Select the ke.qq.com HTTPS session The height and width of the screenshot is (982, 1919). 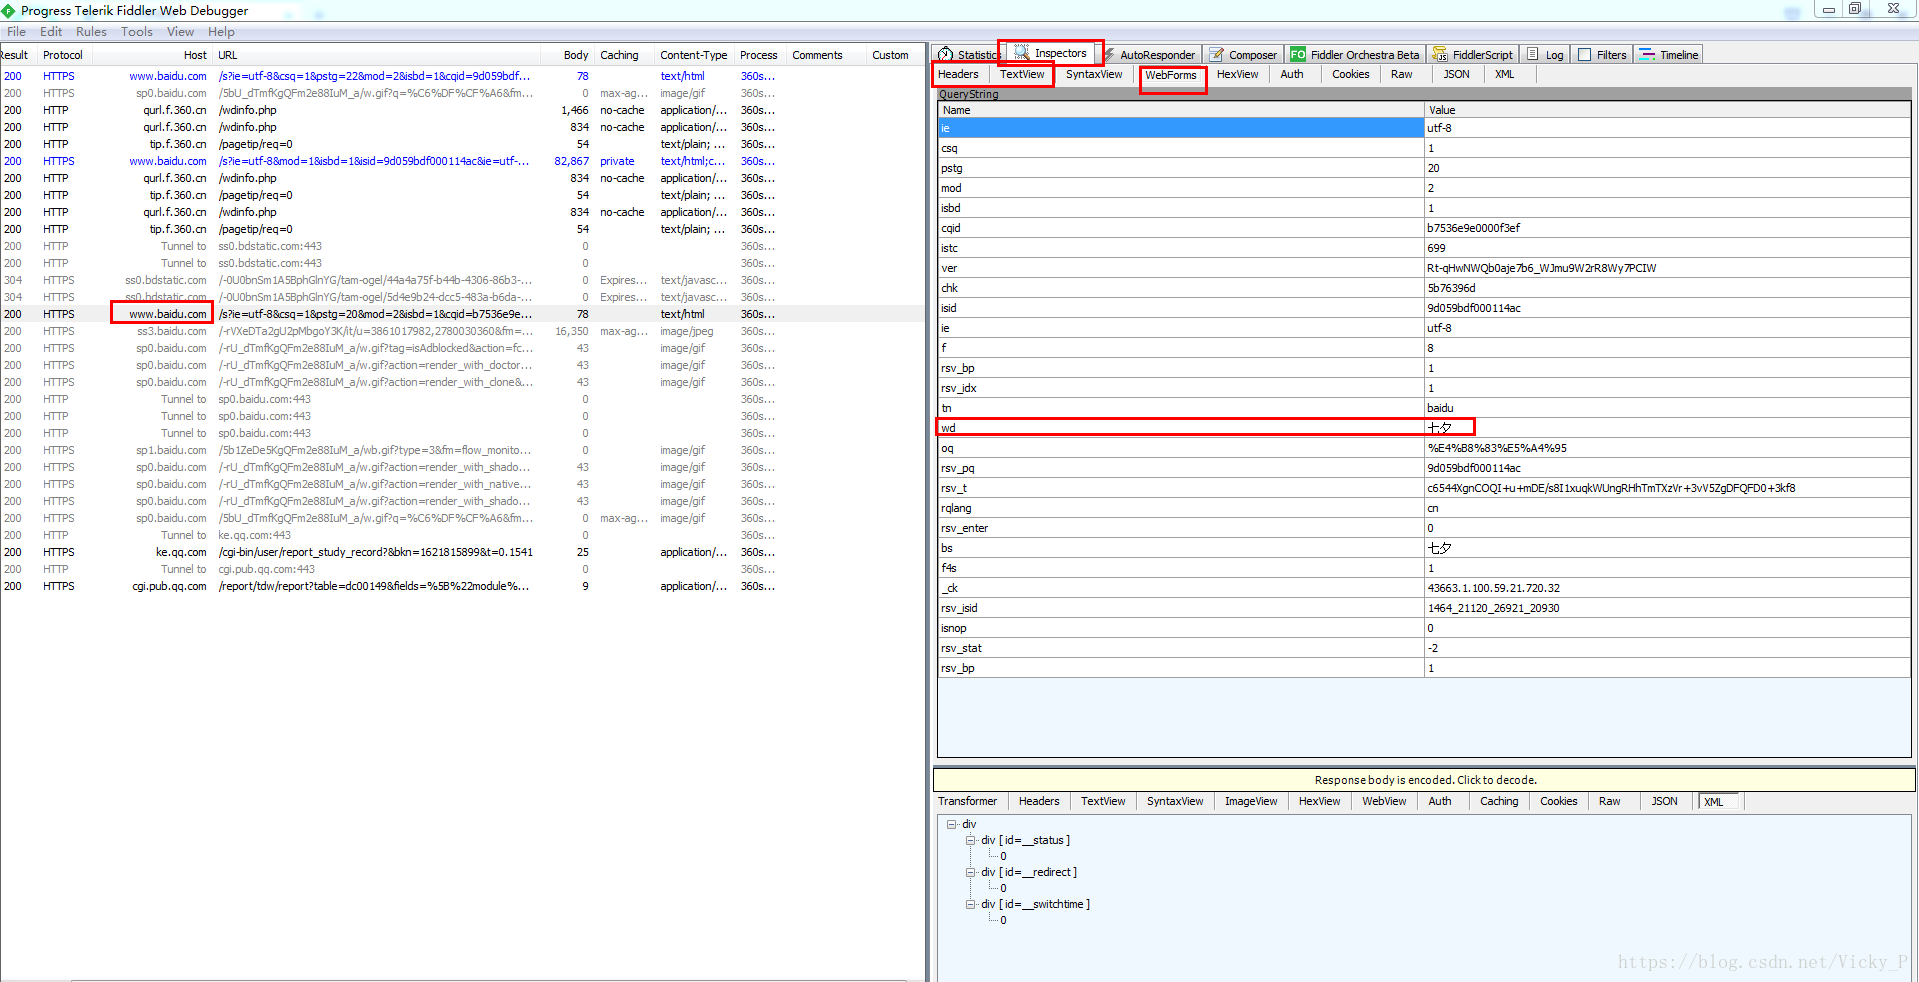pos(462,552)
